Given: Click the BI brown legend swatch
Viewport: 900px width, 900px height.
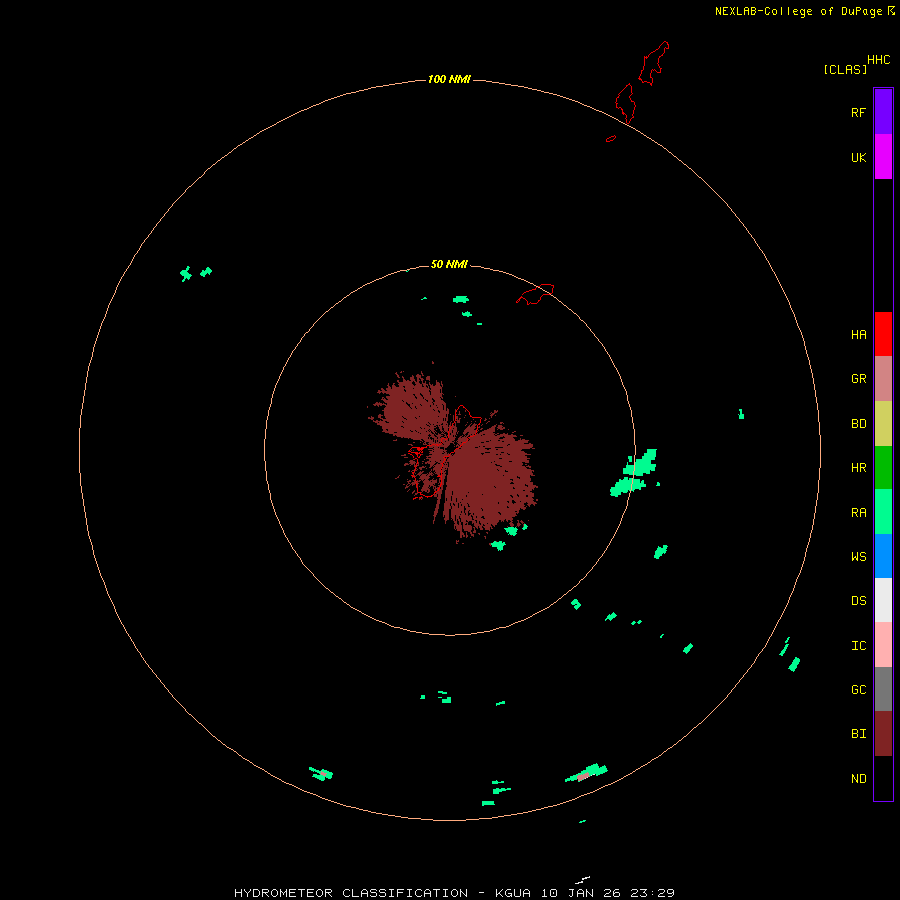Looking at the screenshot, I should tap(883, 734).
